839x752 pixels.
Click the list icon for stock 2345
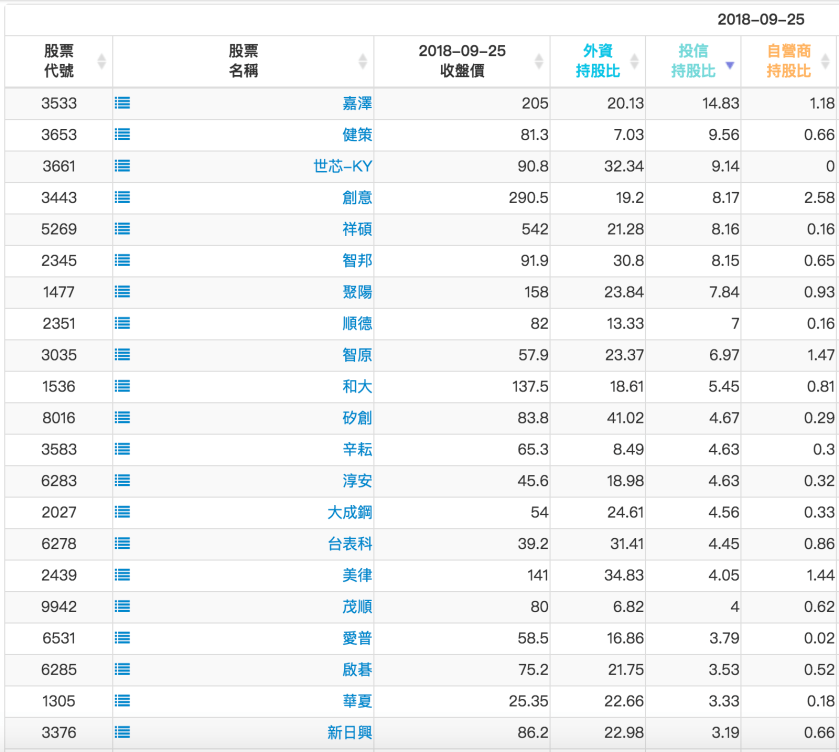click(x=122, y=260)
